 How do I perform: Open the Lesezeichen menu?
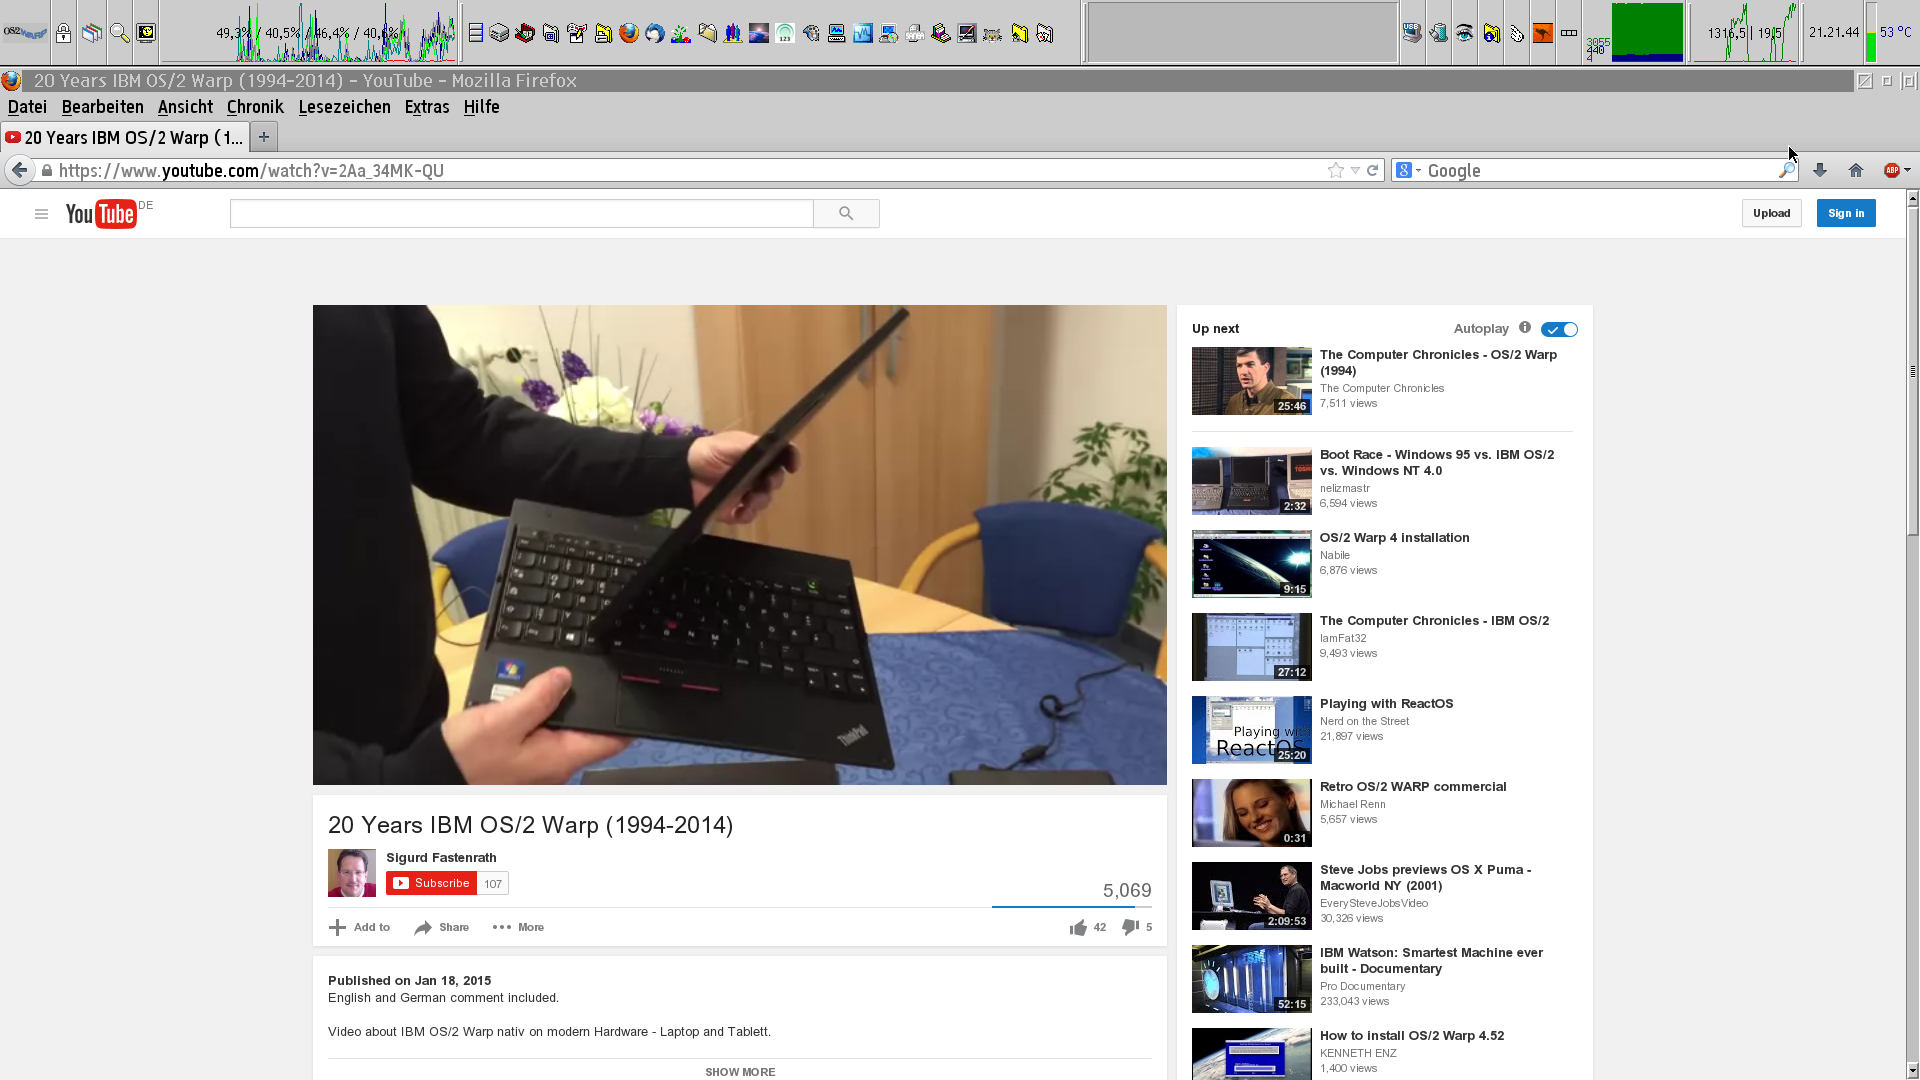click(x=344, y=107)
